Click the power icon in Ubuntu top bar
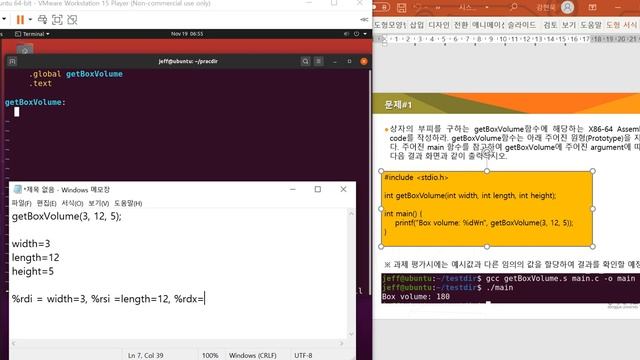Image resolution: width=640 pixels, height=360 pixels. tap(356, 34)
